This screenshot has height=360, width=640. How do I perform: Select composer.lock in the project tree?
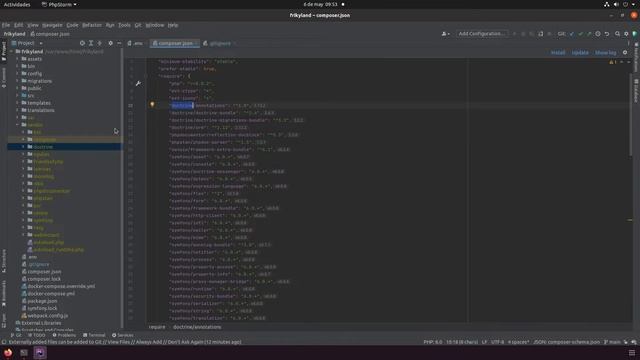pyautogui.click(x=44, y=279)
